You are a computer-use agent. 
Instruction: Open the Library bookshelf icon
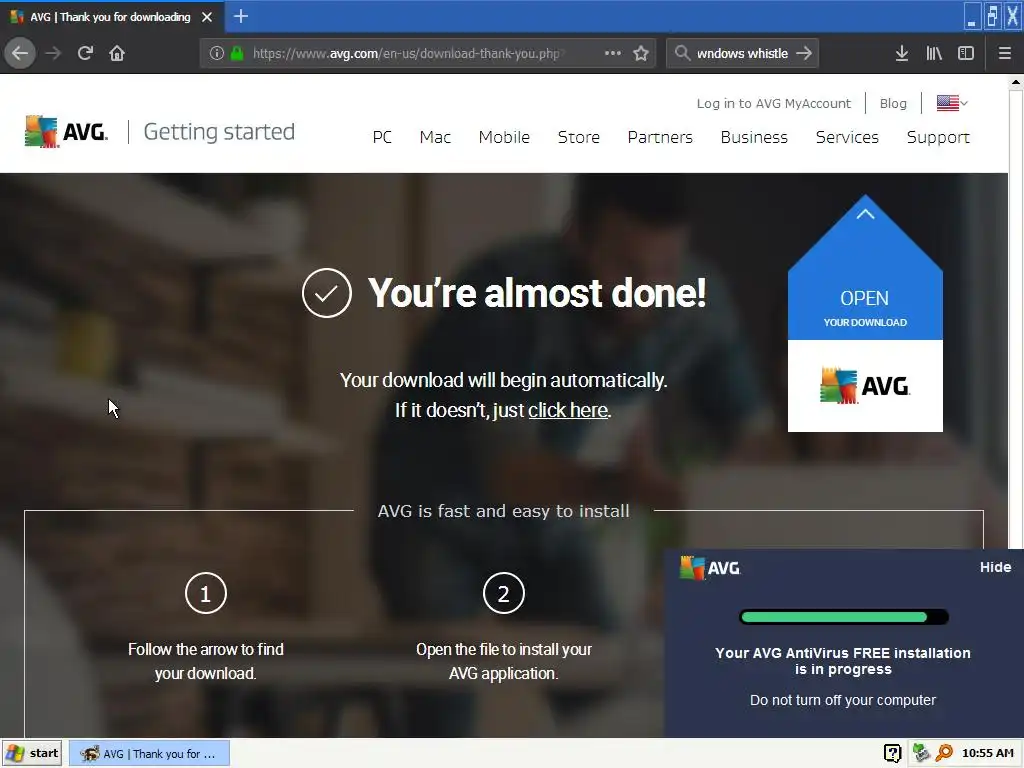click(x=934, y=53)
